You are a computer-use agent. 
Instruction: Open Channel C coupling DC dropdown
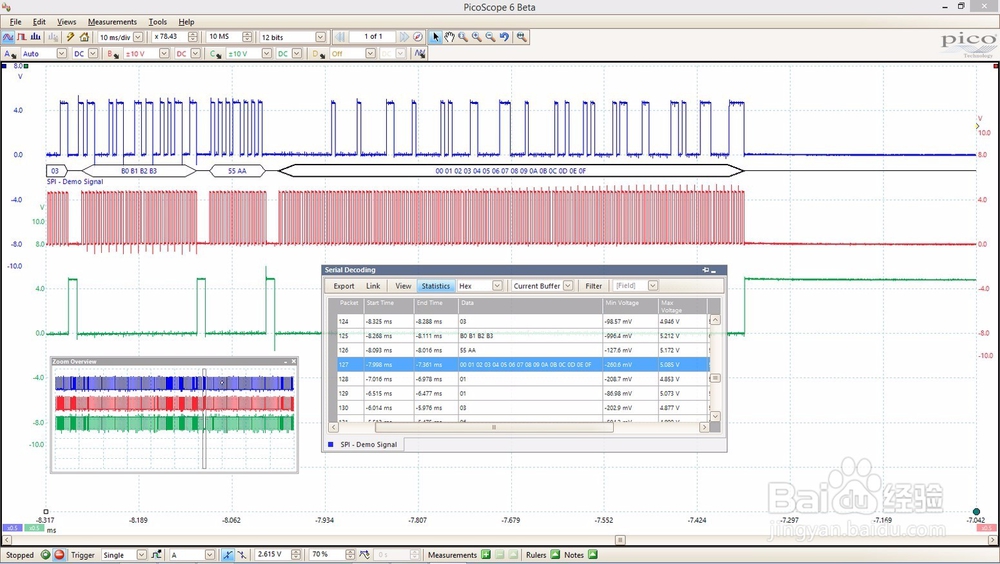coord(297,54)
